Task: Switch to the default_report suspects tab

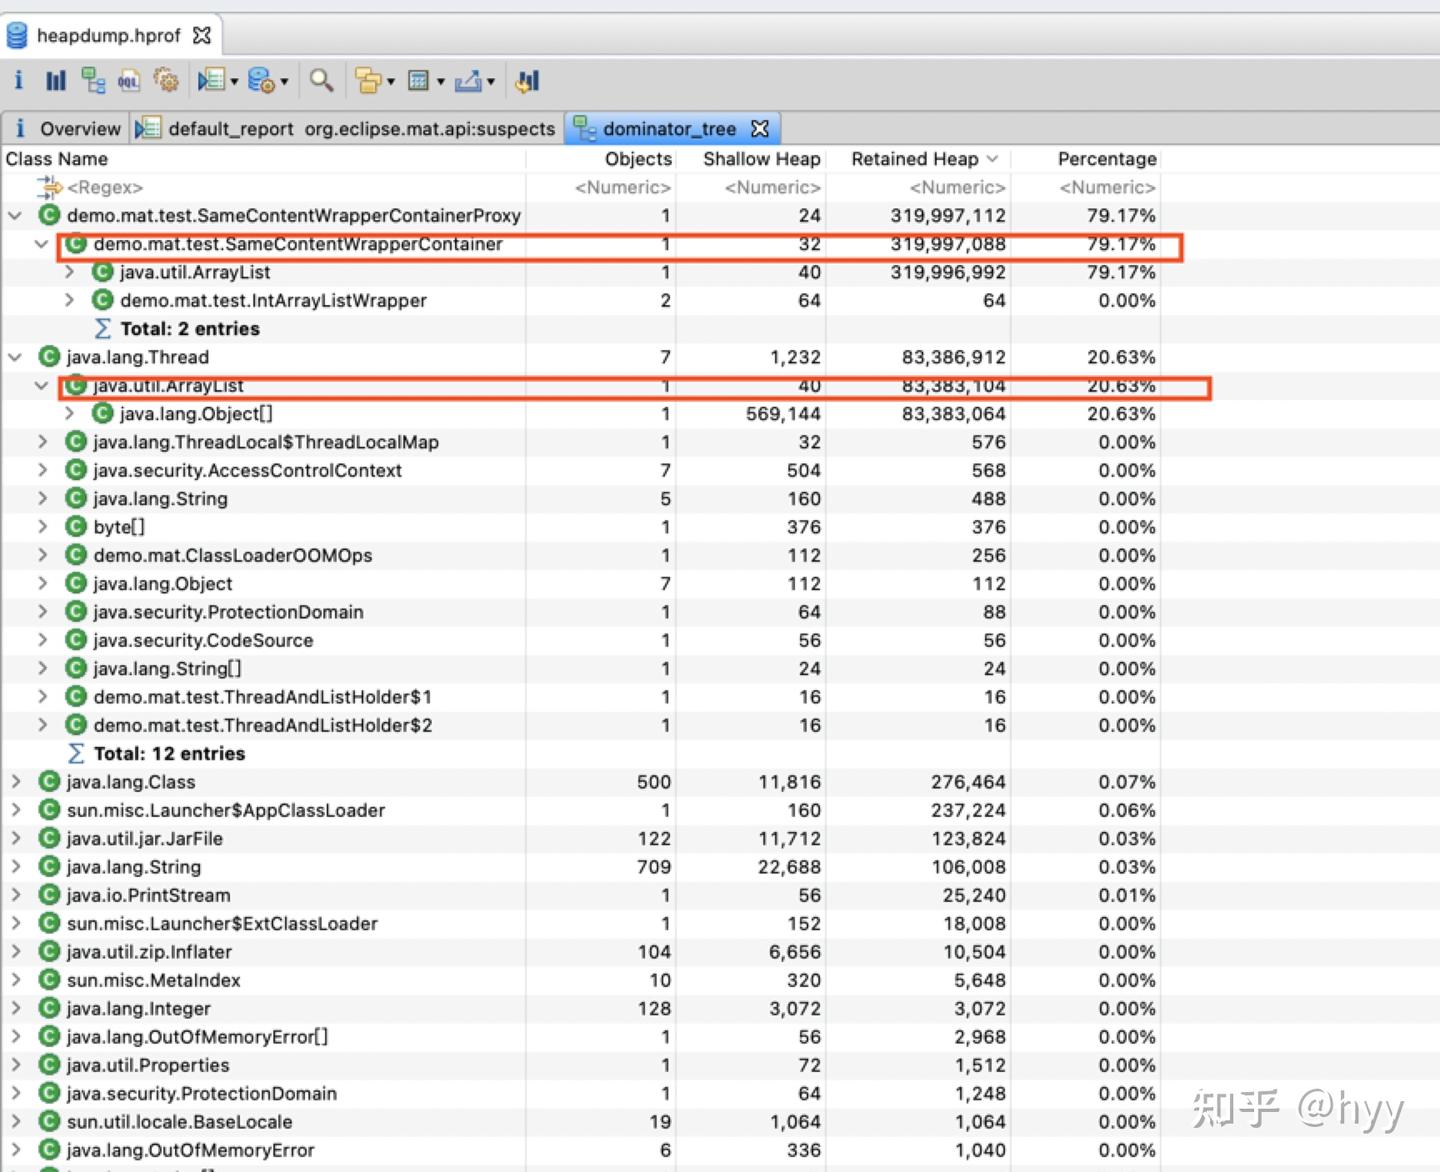Action: pos(347,129)
